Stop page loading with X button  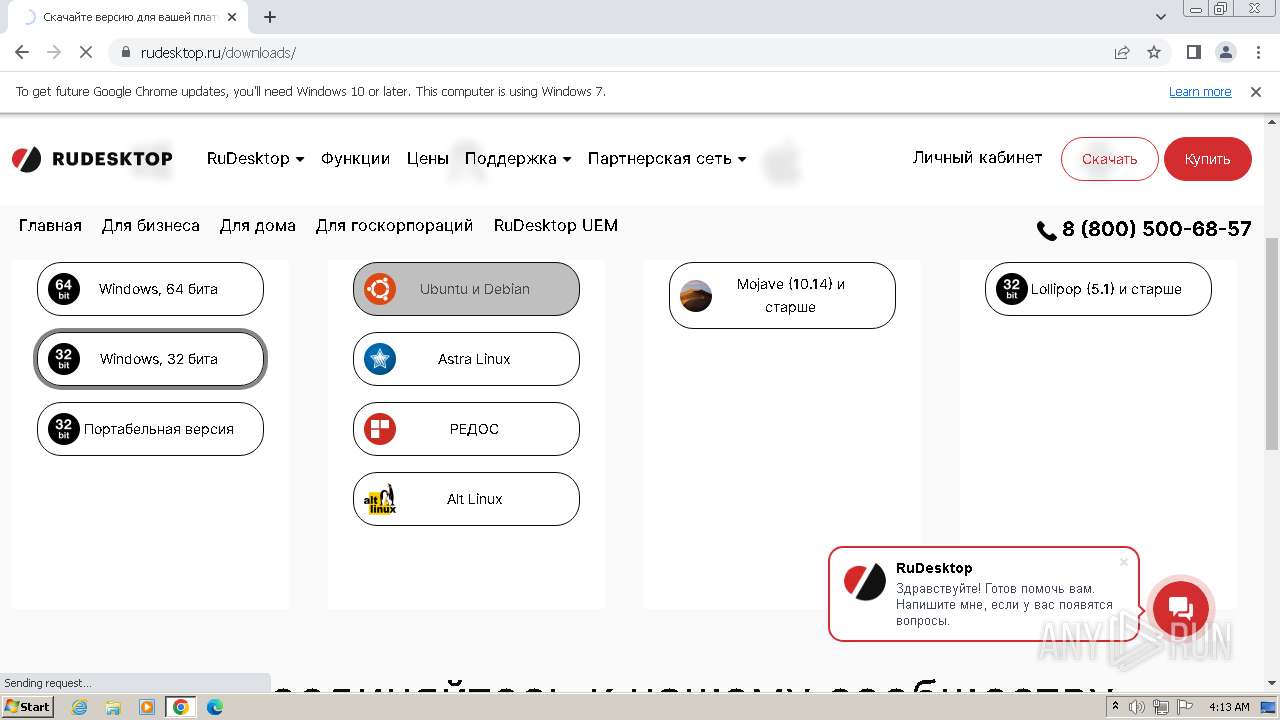tap(86, 52)
